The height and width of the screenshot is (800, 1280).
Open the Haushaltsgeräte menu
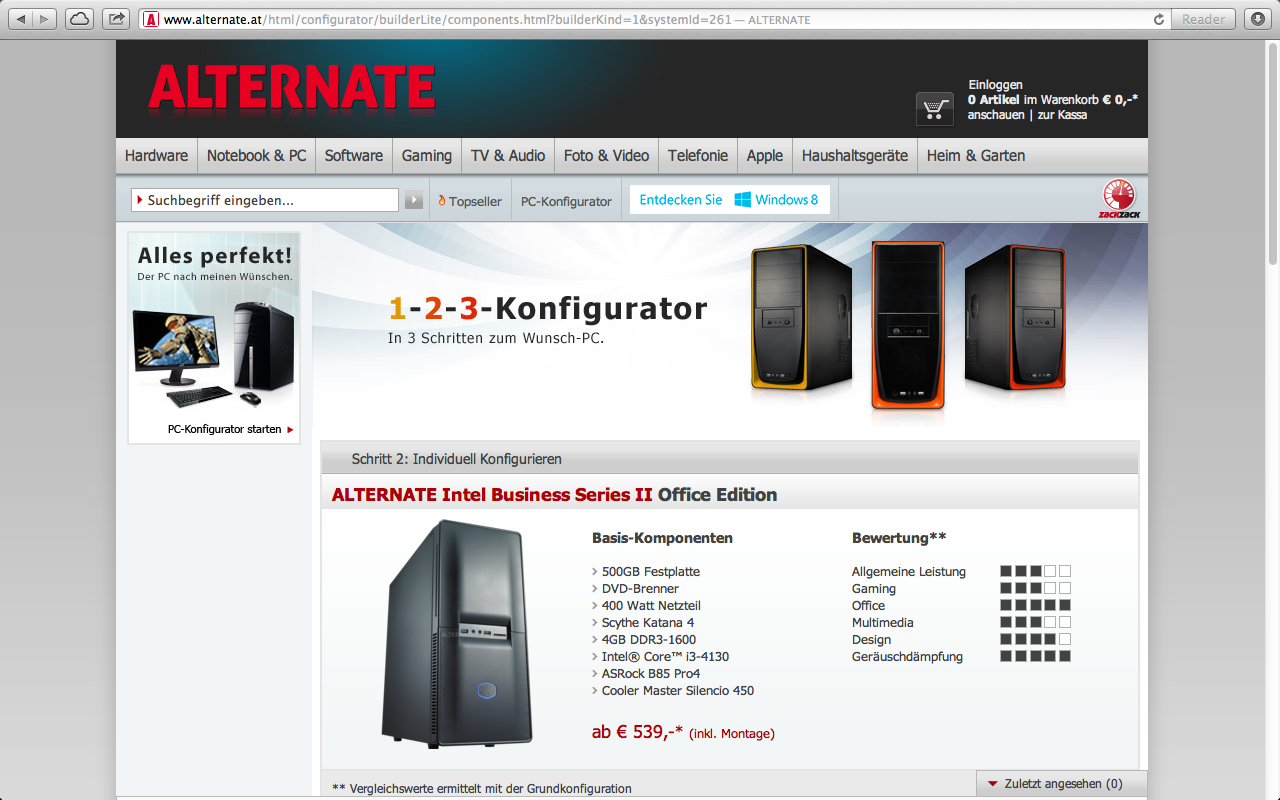(855, 156)
